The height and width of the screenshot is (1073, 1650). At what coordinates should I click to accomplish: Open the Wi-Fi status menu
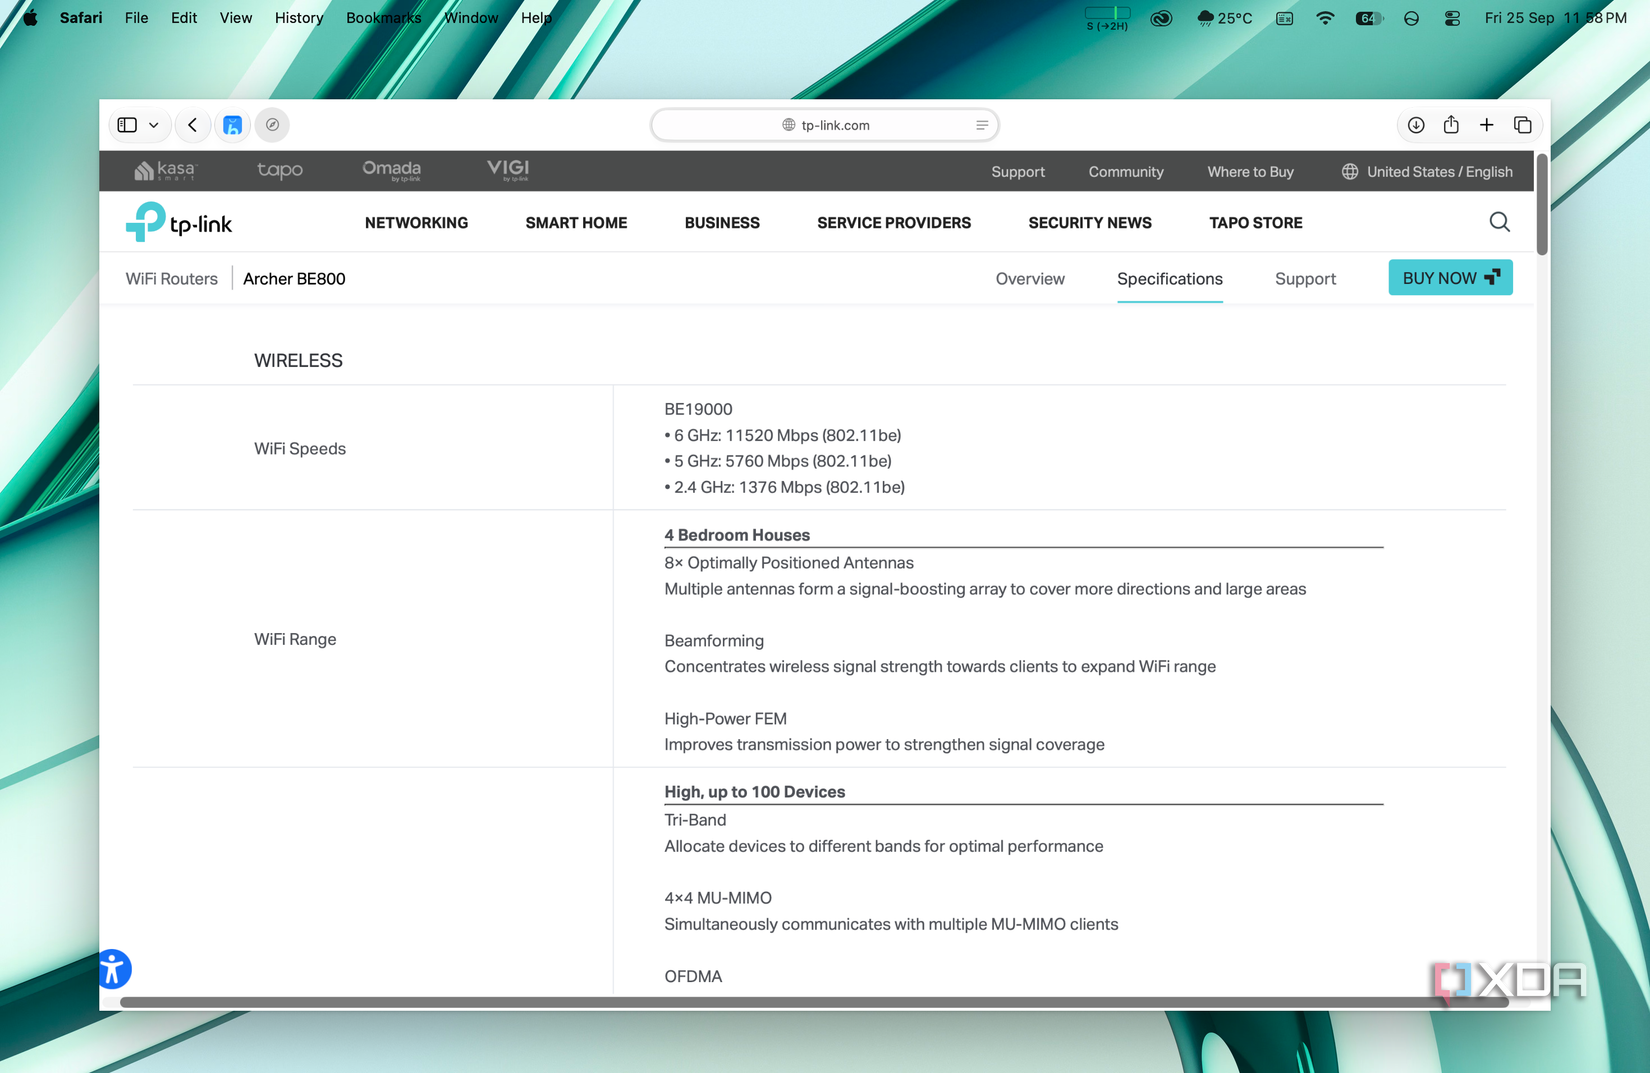click(1325, 18)
